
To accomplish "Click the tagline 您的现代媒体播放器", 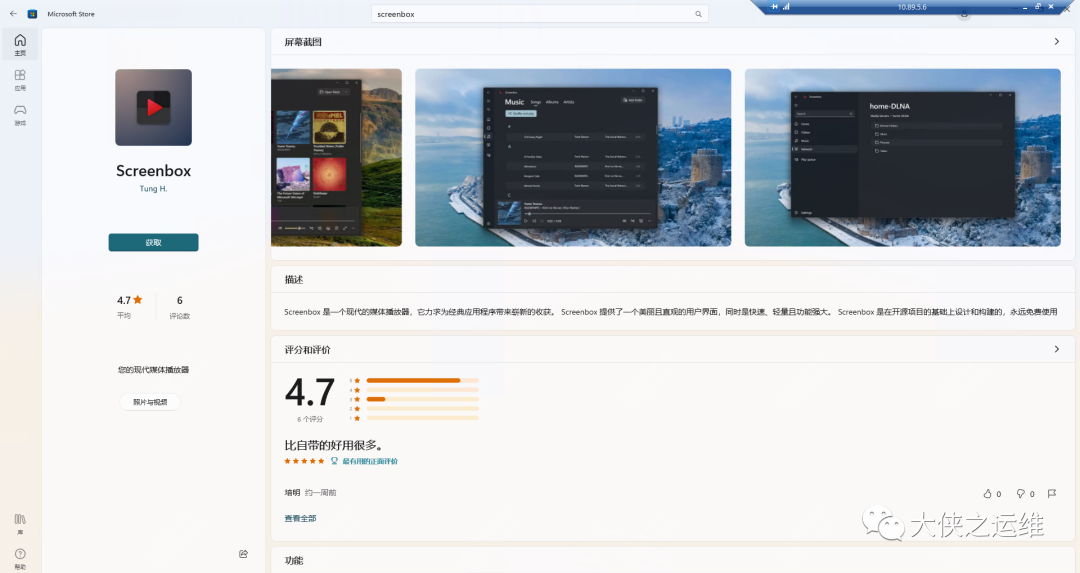I will pos(153,370).
